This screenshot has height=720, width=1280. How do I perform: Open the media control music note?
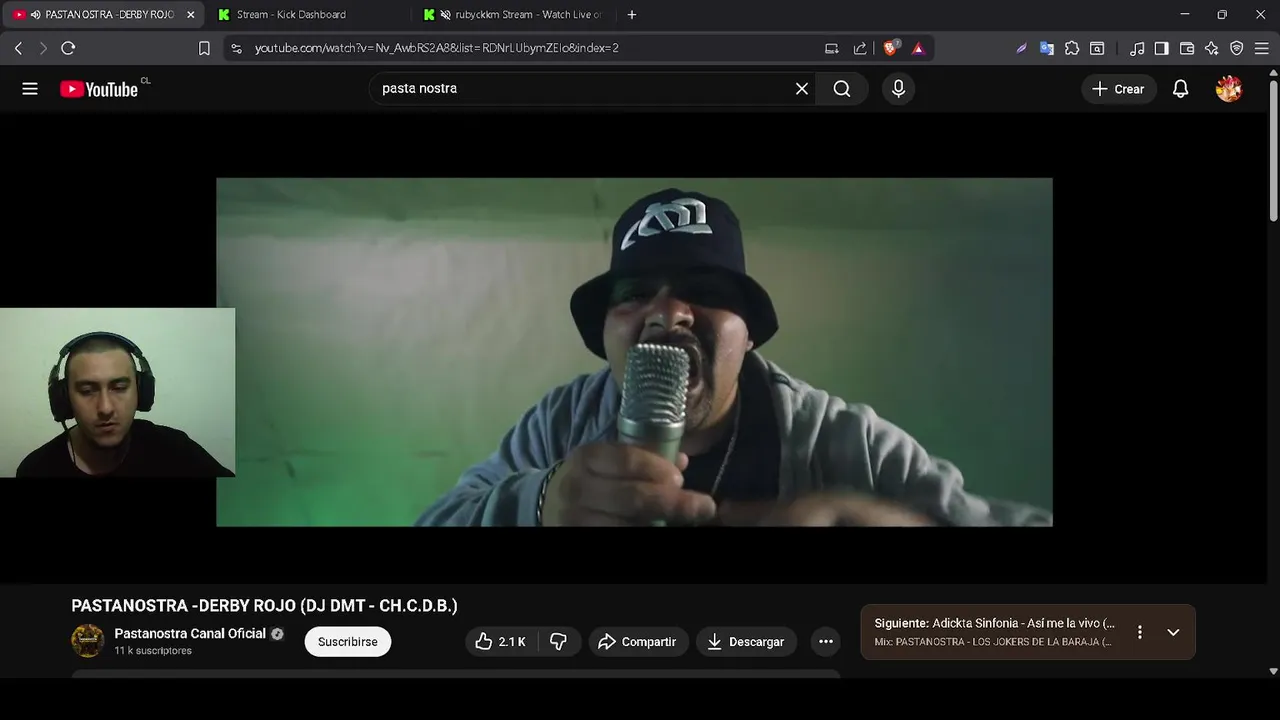click(1137, 48)
